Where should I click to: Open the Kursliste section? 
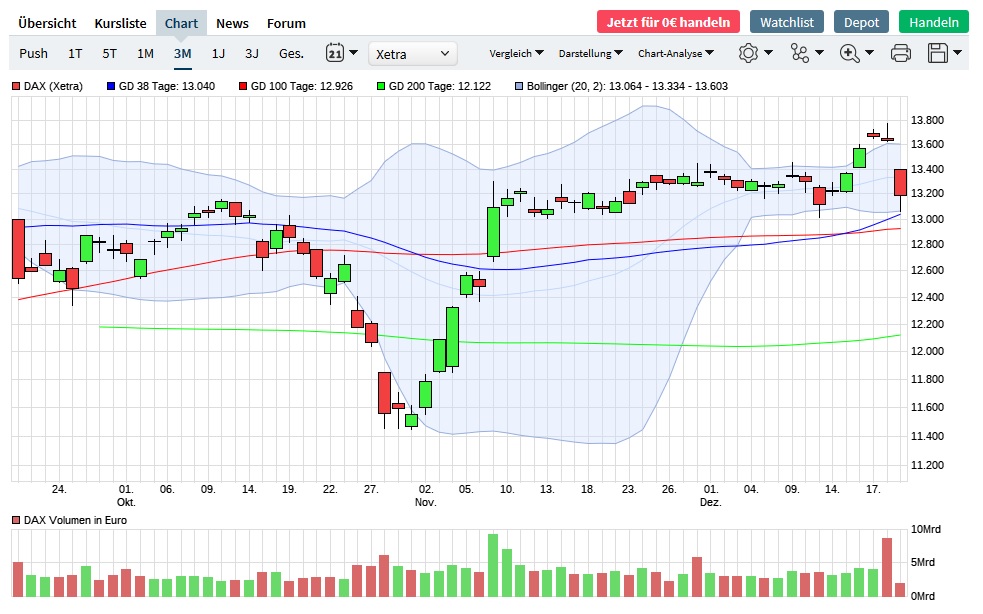click(120, 23)
